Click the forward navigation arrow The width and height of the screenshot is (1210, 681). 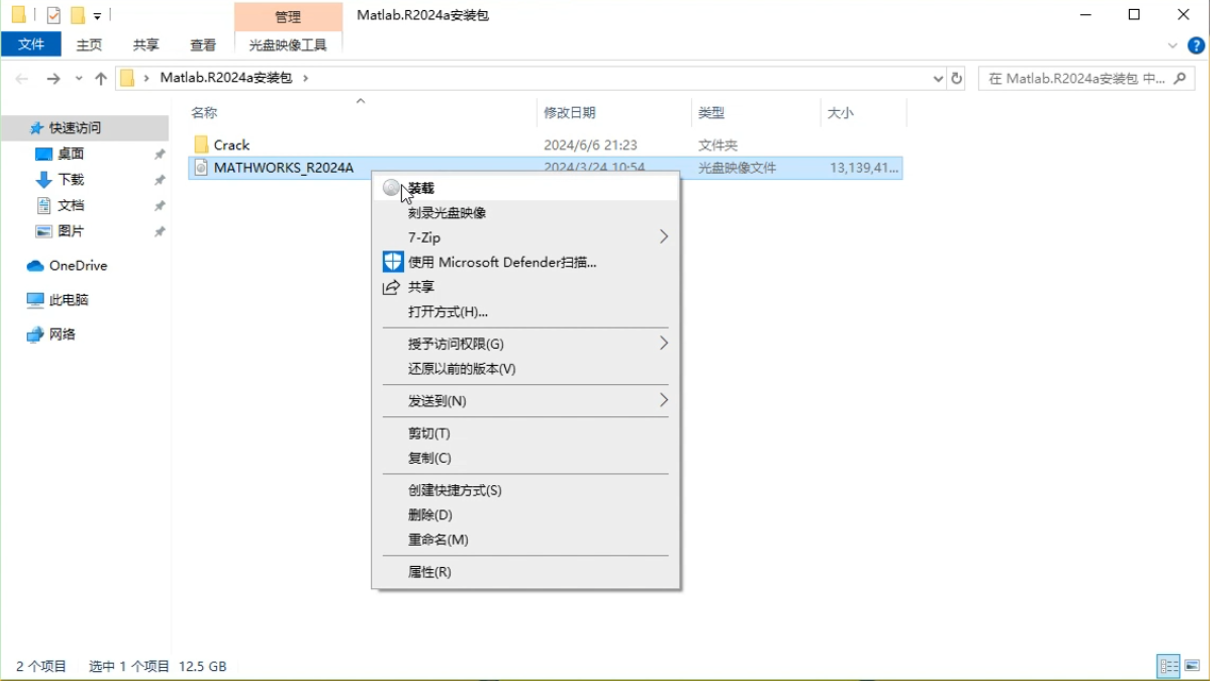click(53, 78)
